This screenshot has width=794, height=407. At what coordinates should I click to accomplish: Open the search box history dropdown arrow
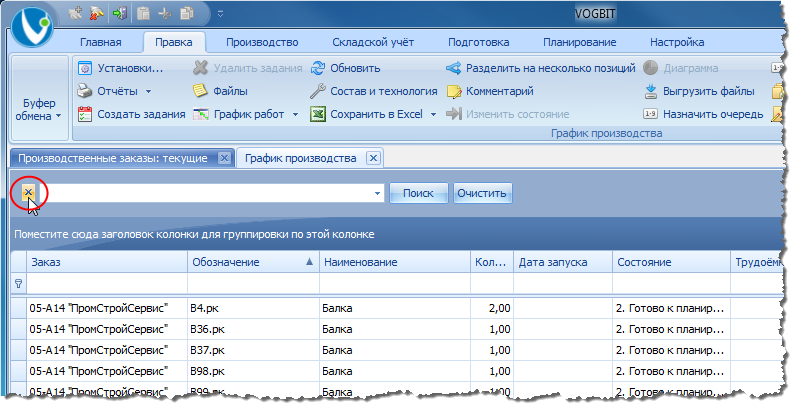point(377,193)
